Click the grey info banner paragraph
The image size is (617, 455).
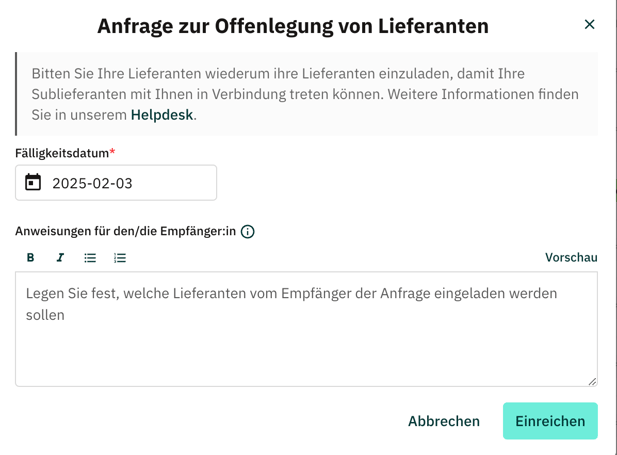click(x=305, y=94)
